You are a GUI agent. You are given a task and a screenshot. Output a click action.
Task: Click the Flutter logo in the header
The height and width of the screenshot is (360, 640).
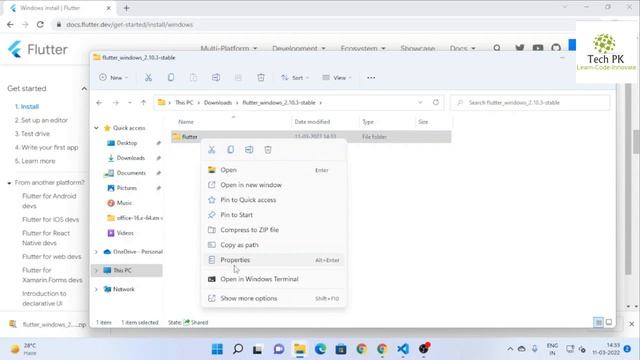(38, 49)
